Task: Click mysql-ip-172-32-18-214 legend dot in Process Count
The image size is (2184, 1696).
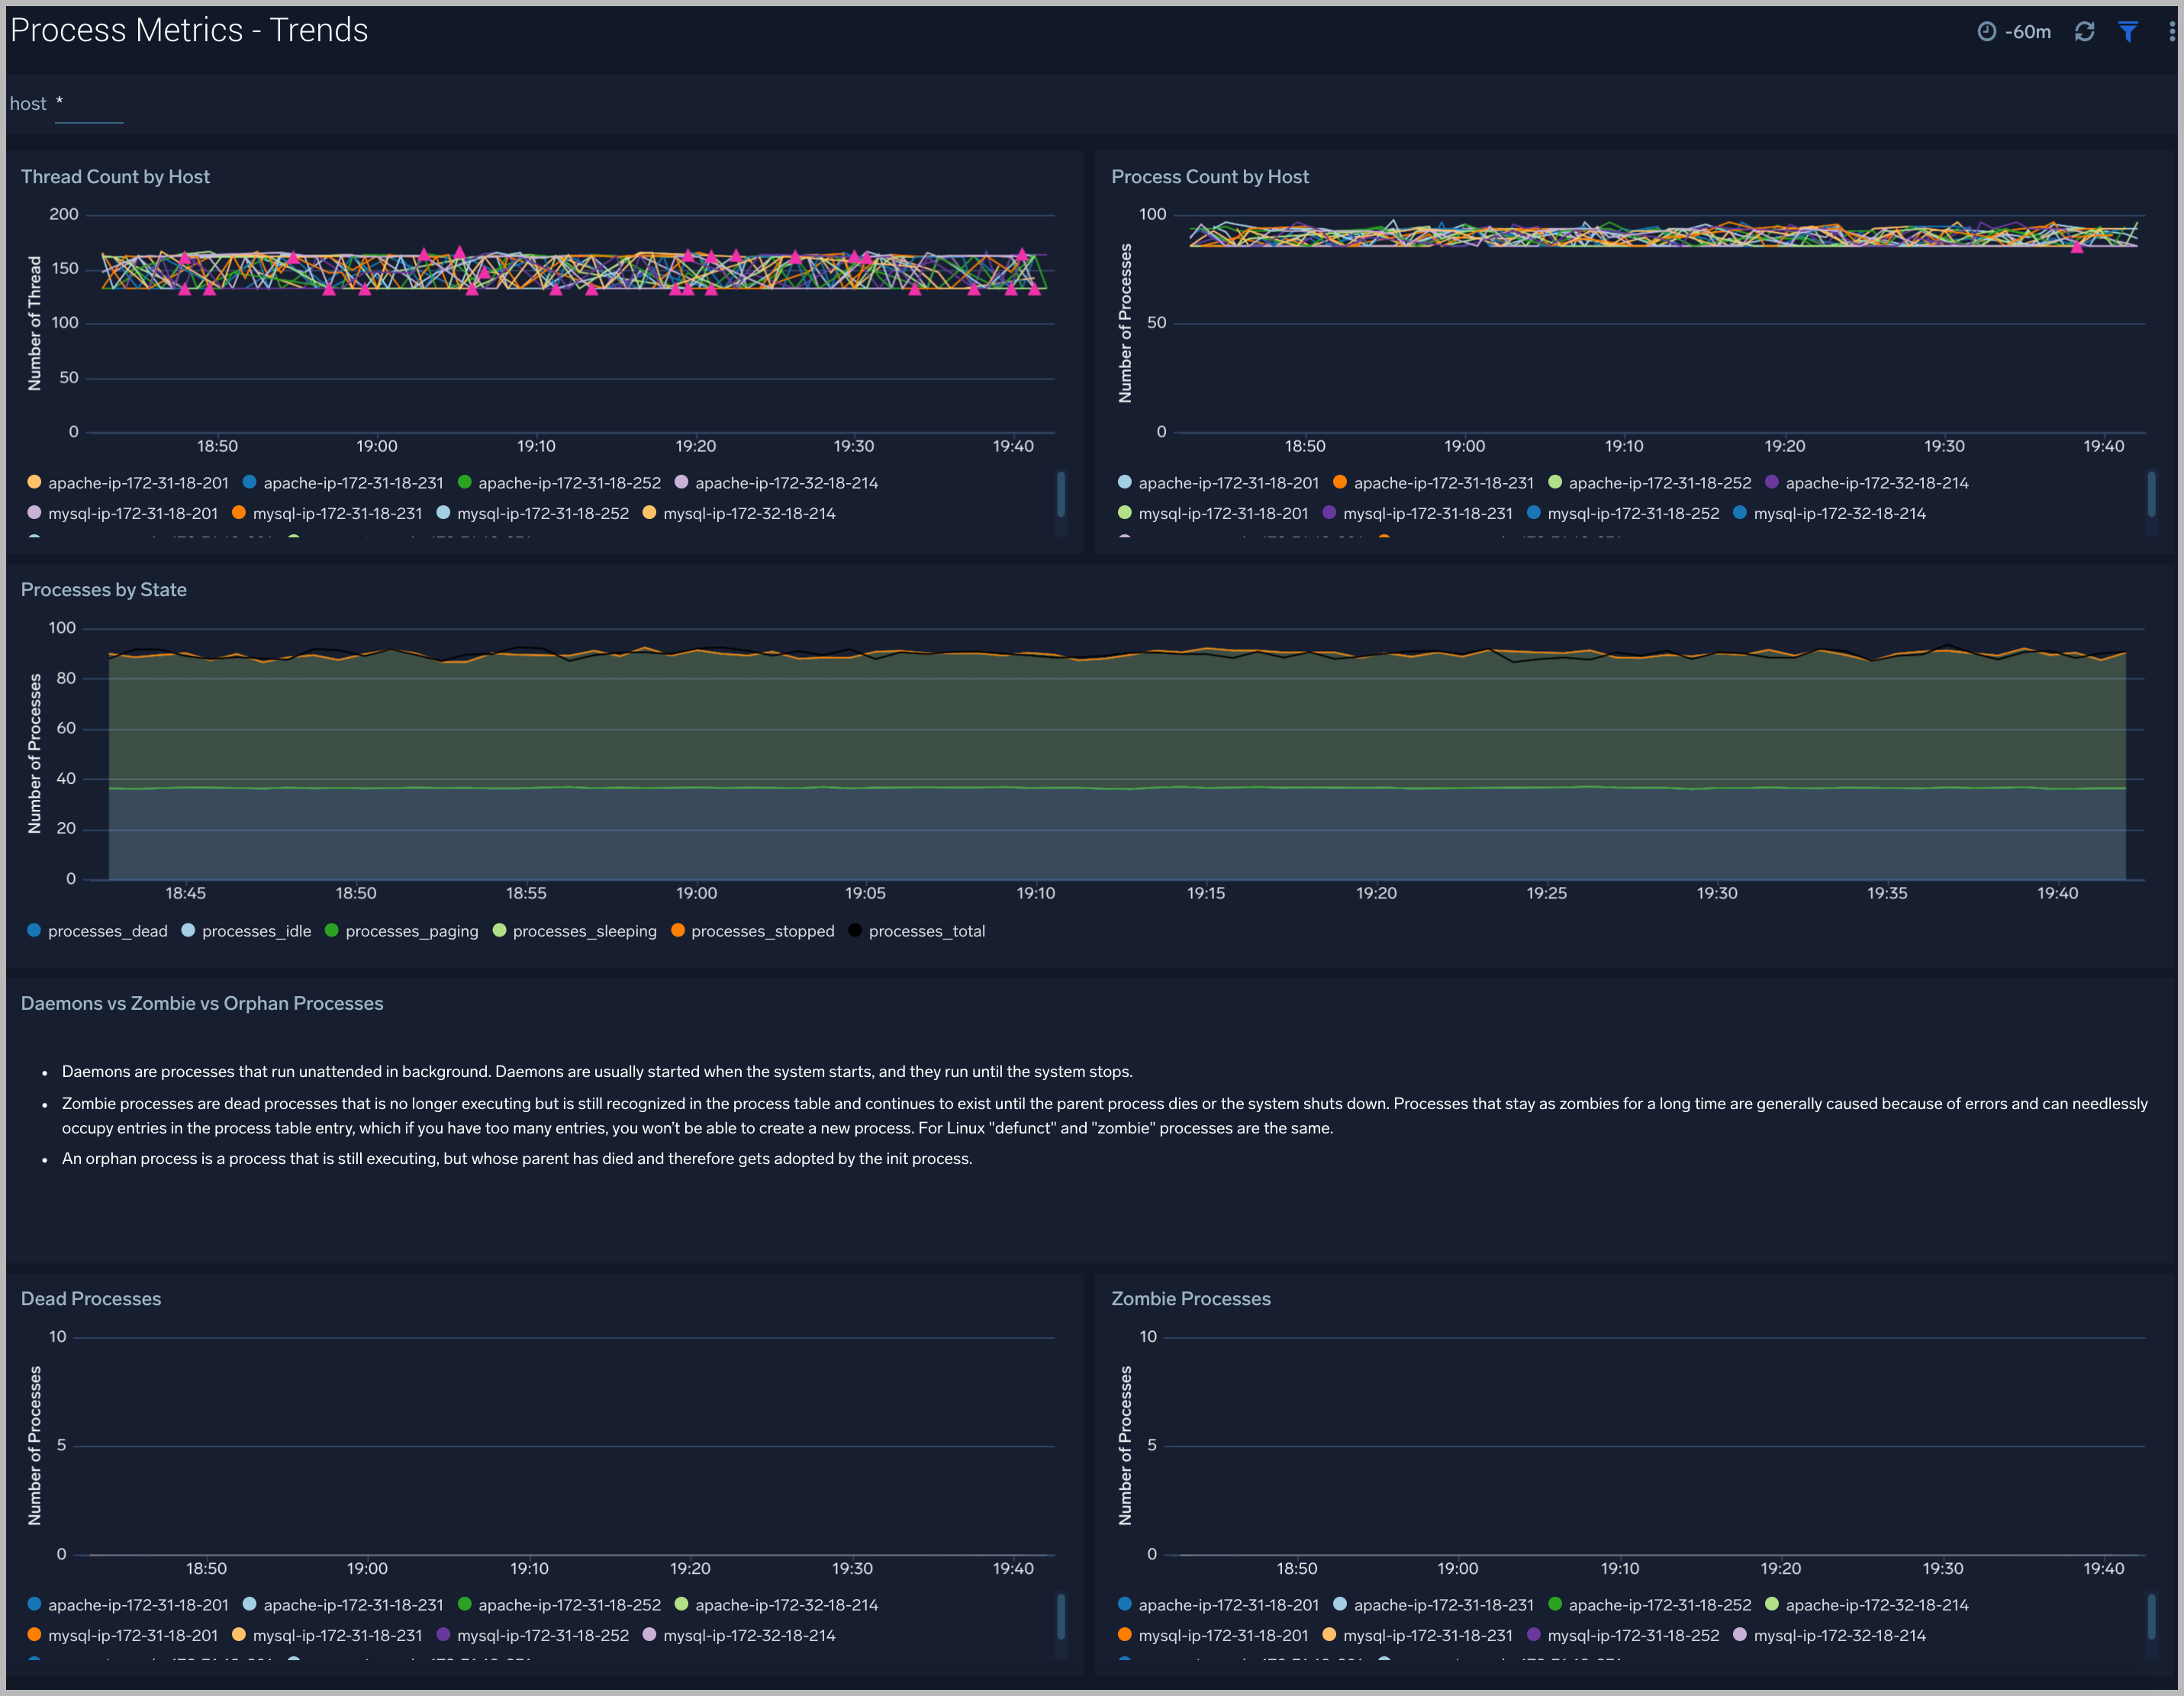Action: (x=1742, y=513)
